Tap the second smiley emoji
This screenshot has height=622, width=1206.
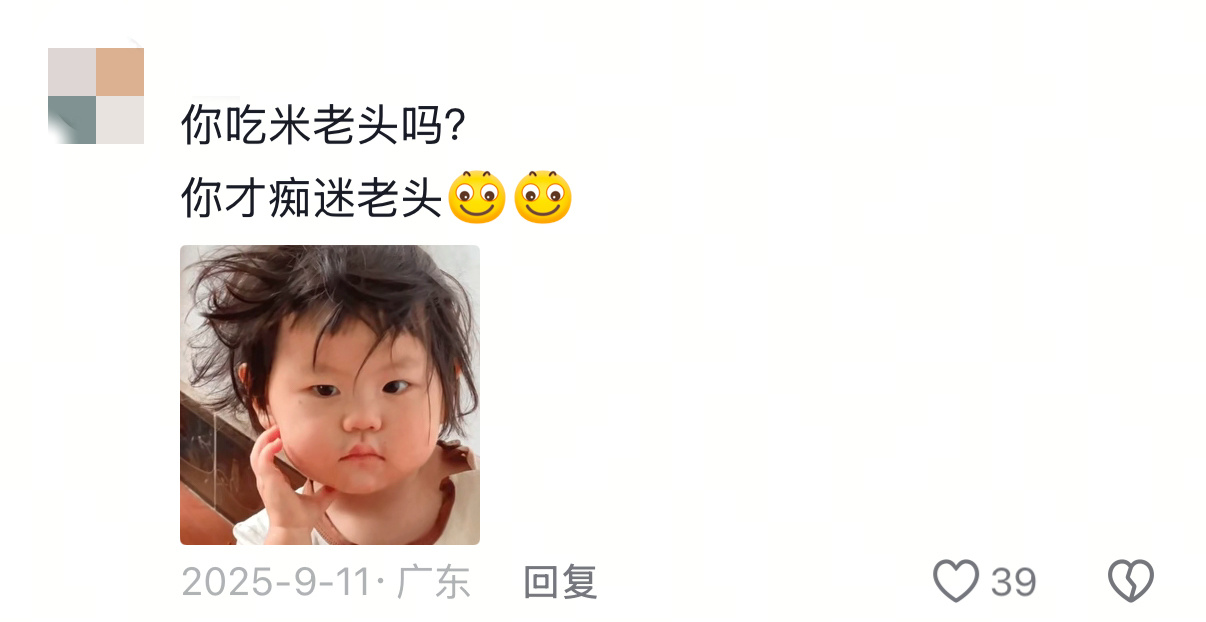point(543,197)
